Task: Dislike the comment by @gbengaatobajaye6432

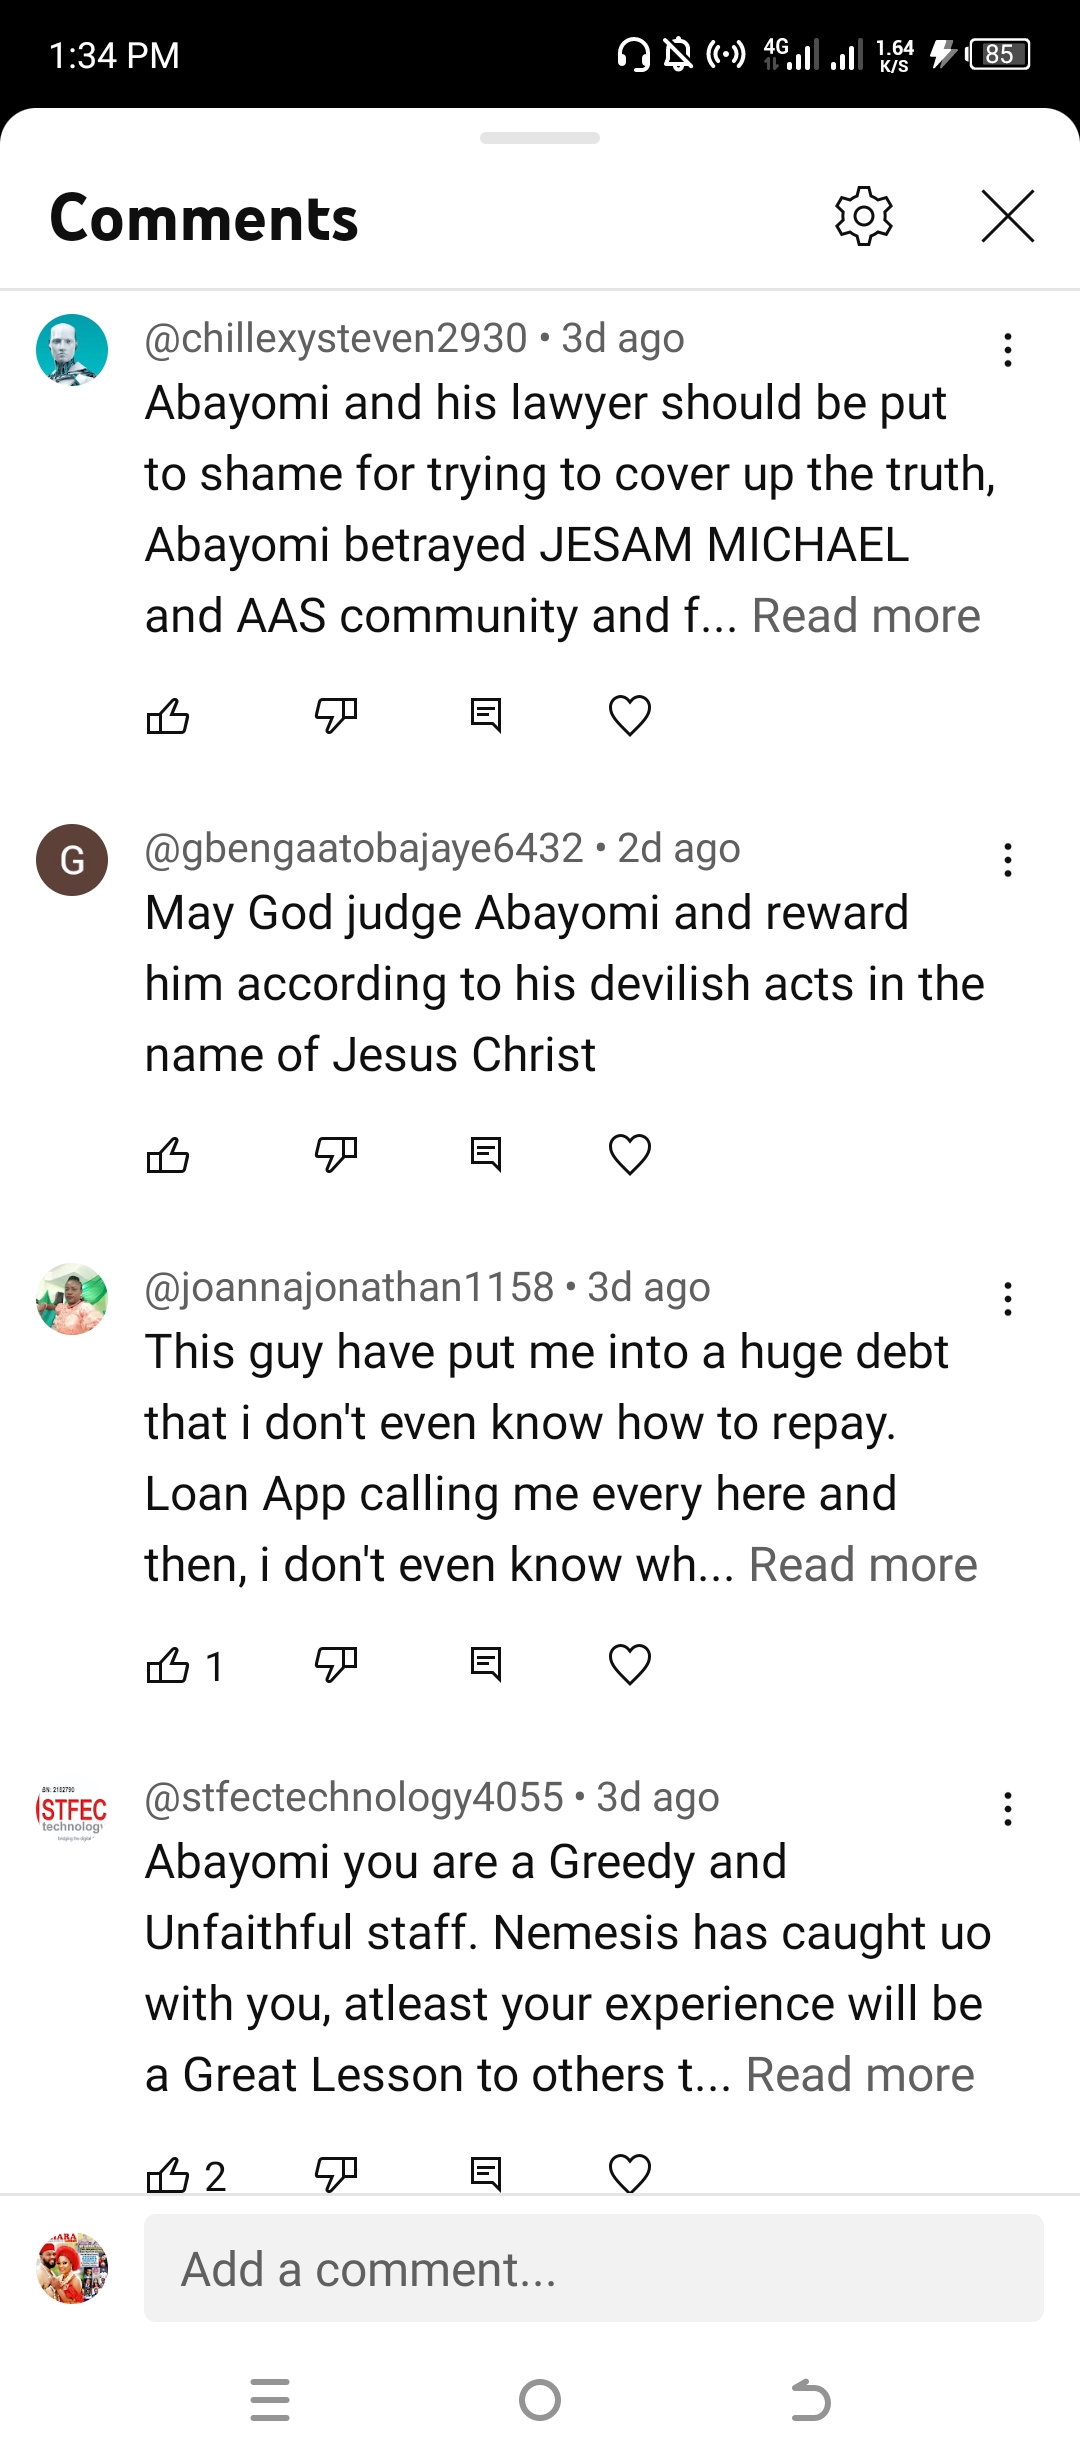Action: pyautogui.click(x=335, y=1155)
